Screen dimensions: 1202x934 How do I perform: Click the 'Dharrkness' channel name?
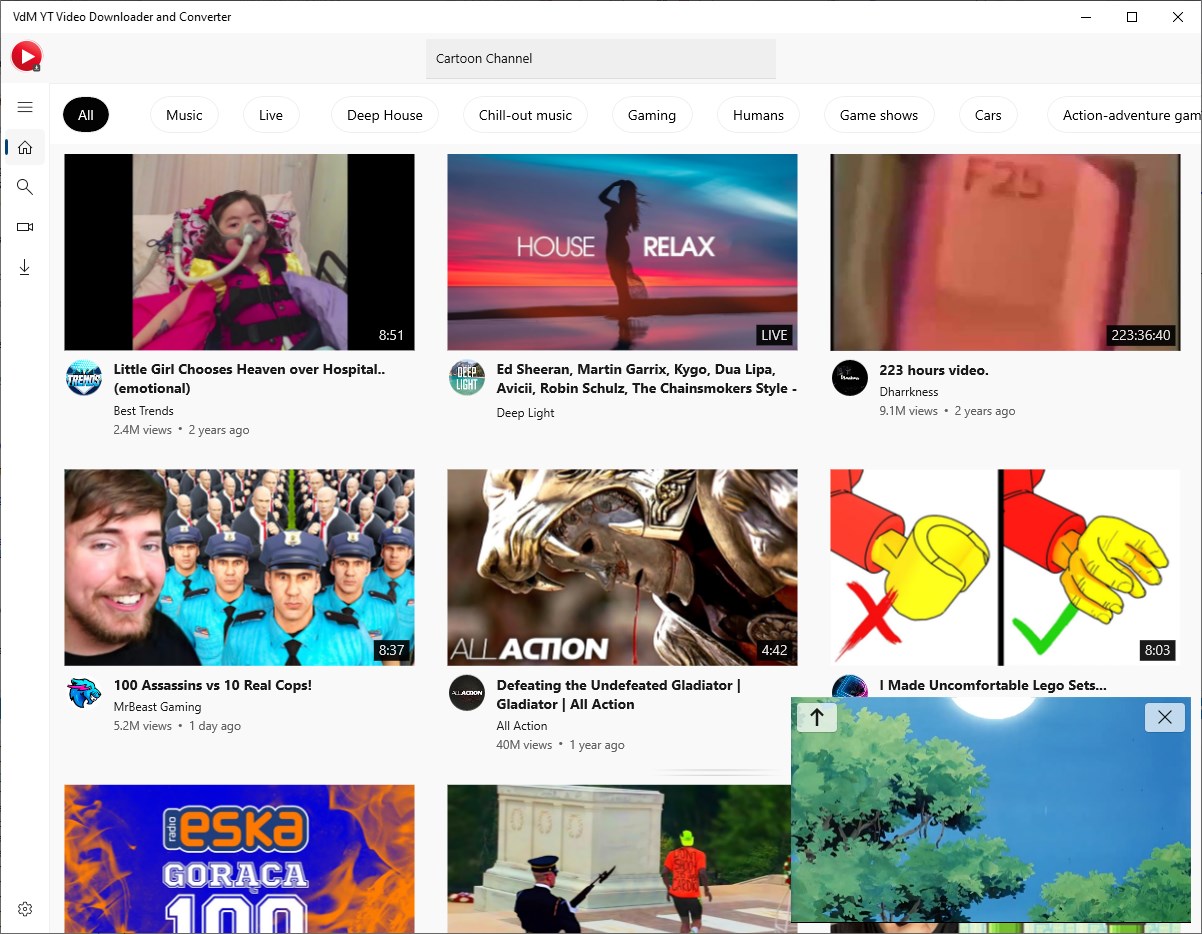(909, 392)
